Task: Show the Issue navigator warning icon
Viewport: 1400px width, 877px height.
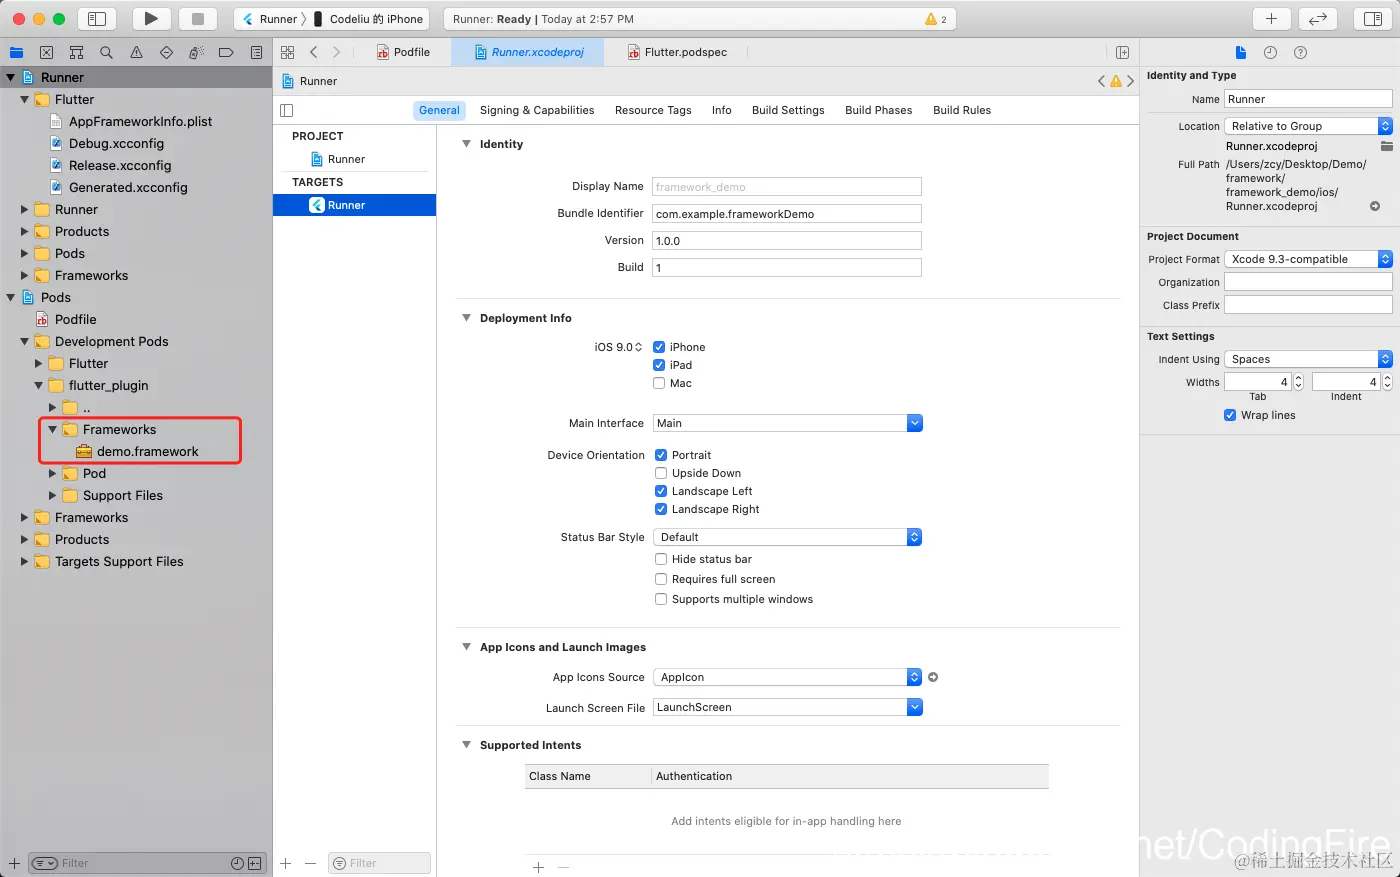Action: tap(136, 52)
